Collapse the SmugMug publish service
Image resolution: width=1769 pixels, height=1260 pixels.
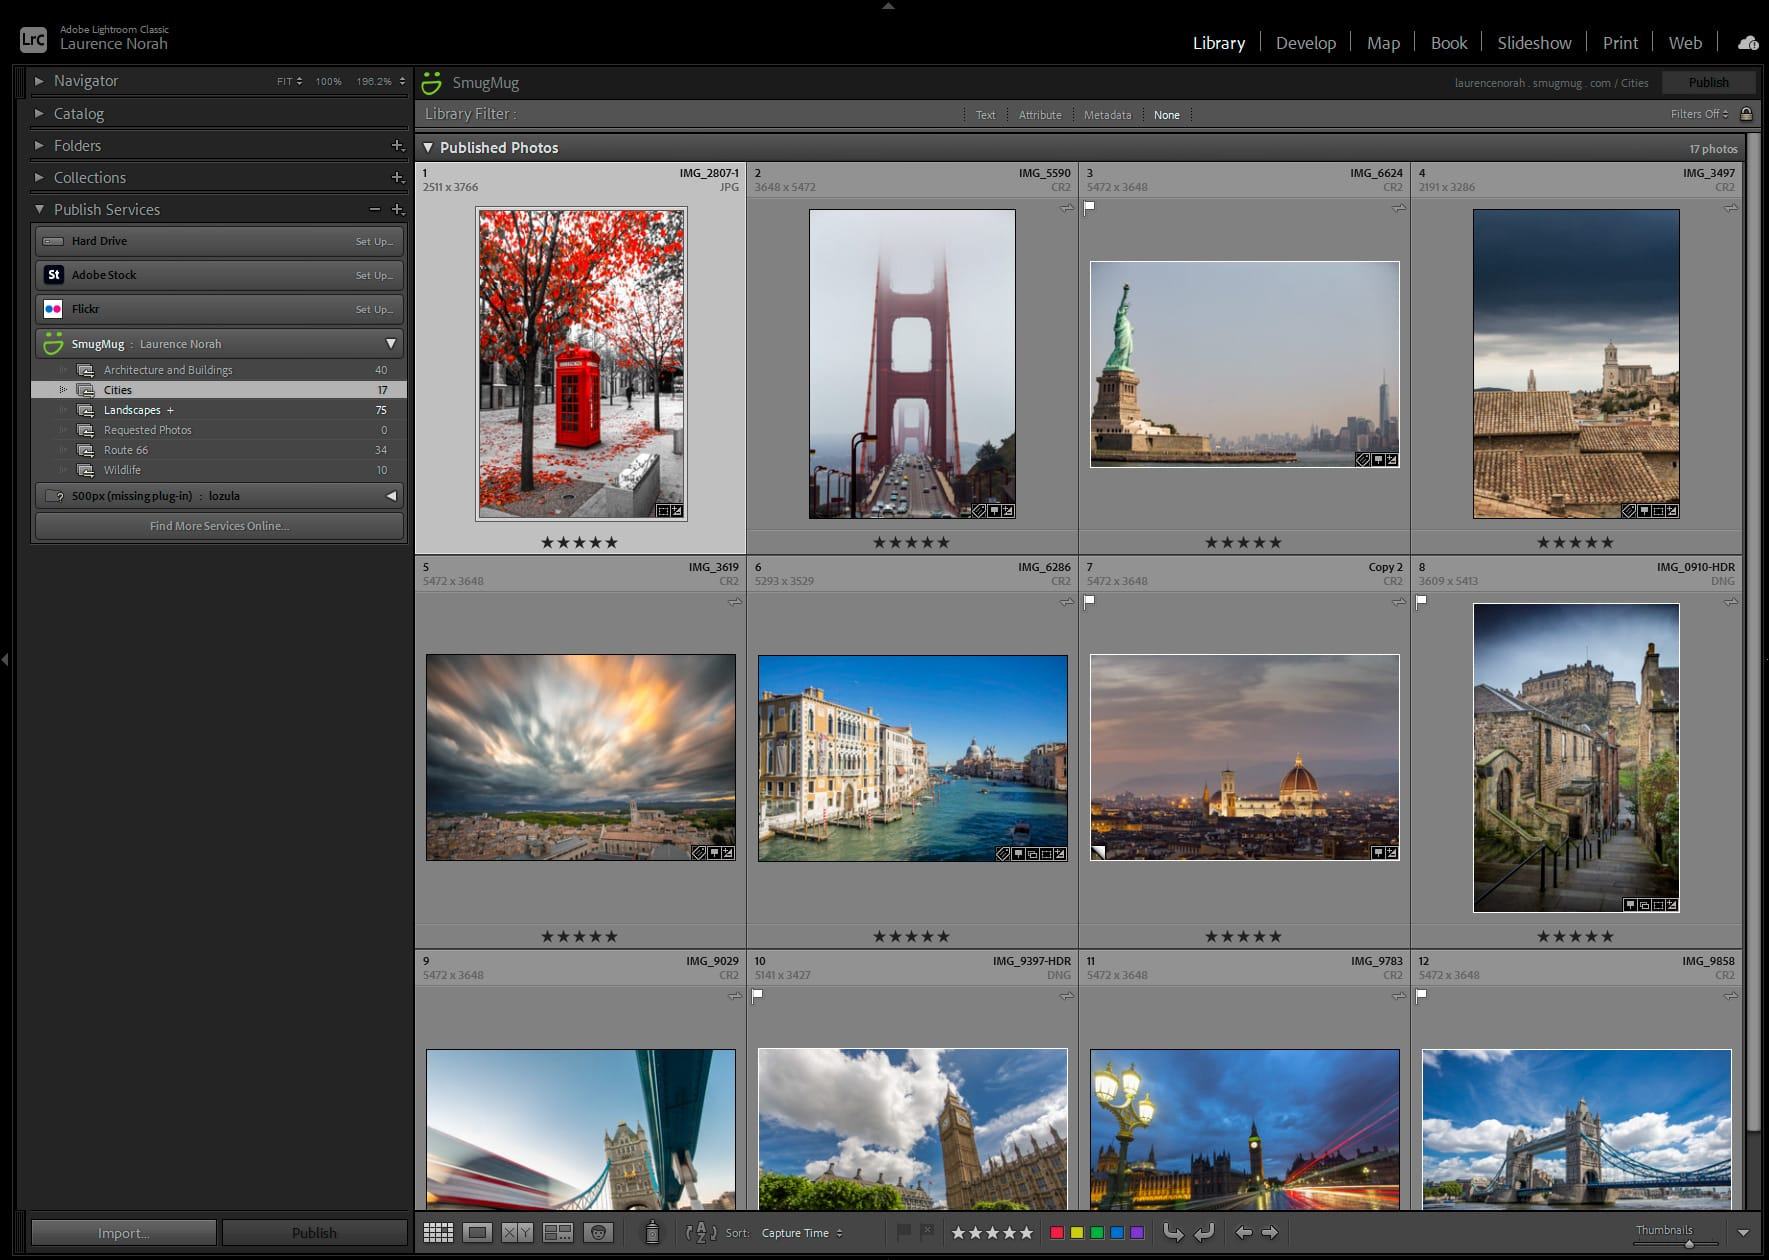[x=391, y=343]
